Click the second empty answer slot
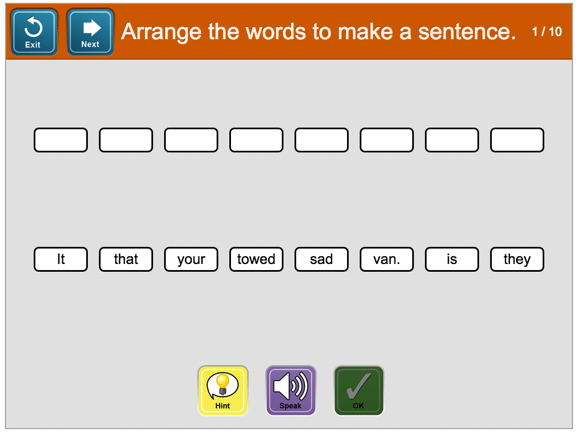 tap(126, 140)
